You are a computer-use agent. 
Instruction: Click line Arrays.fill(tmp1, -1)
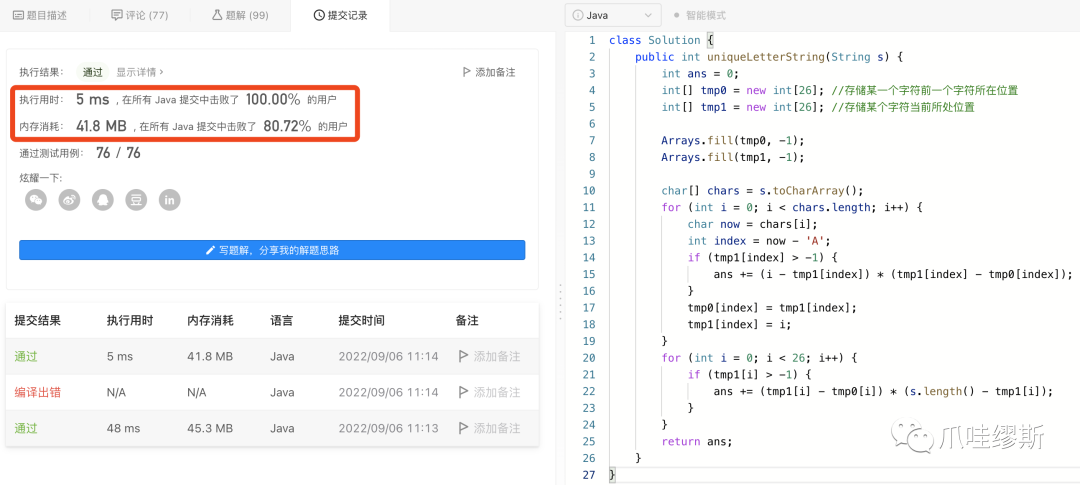(x=733, y=157)
